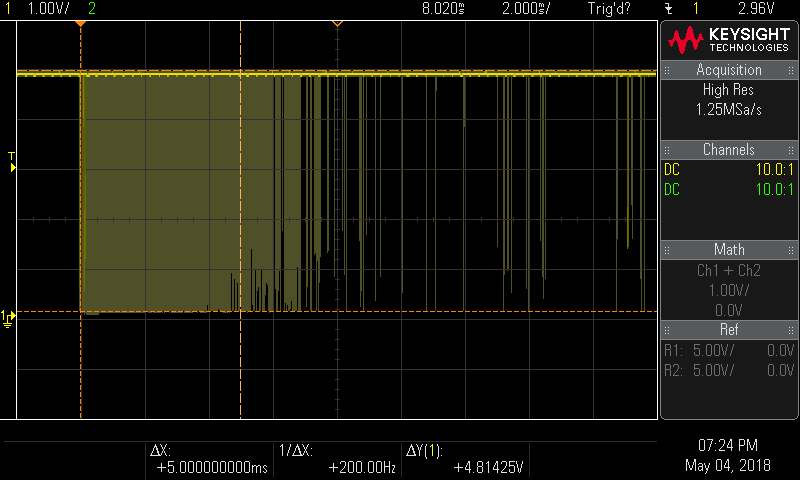
Task: Toggle channel 2 indicator in top bar
Action: tap(93, 8)
